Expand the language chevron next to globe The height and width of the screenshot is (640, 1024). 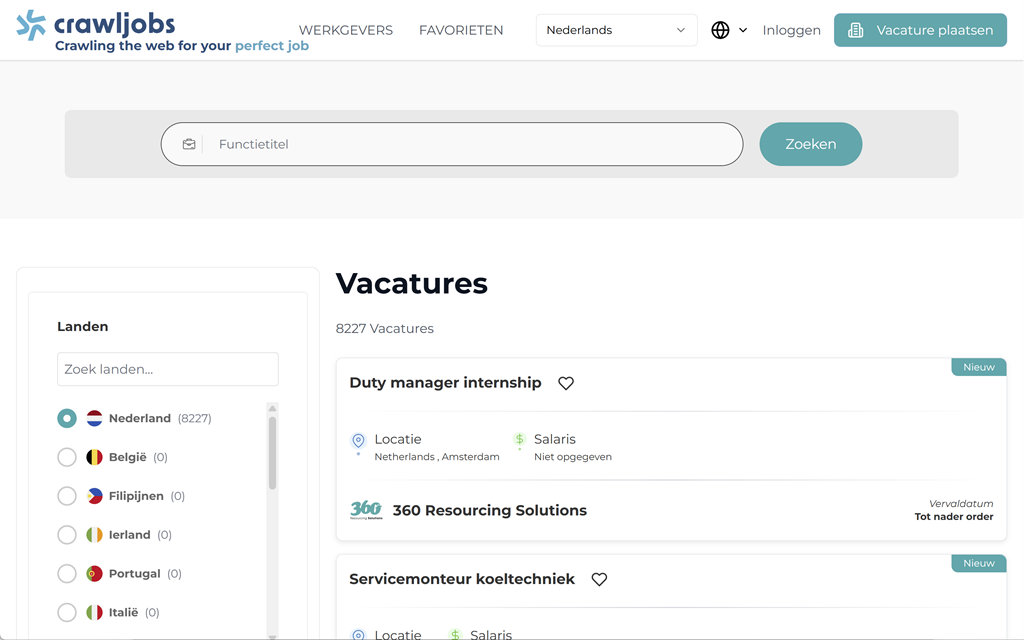click(x=743, y=30)
